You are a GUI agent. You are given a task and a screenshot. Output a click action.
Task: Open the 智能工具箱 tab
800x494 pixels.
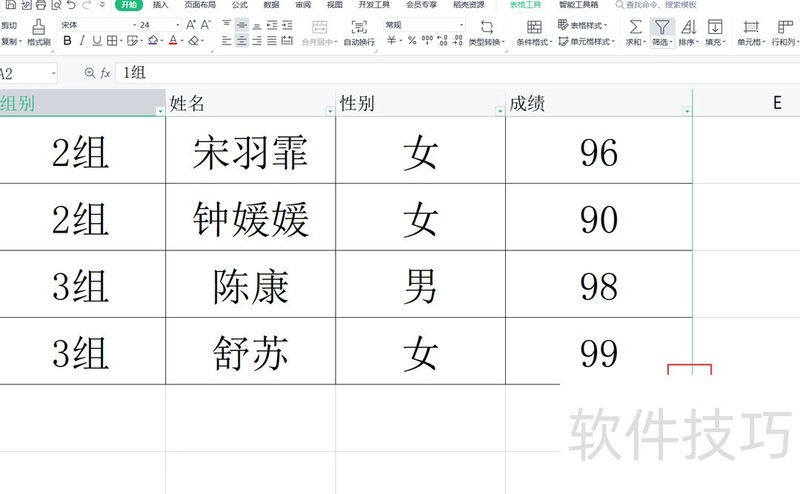578,5
